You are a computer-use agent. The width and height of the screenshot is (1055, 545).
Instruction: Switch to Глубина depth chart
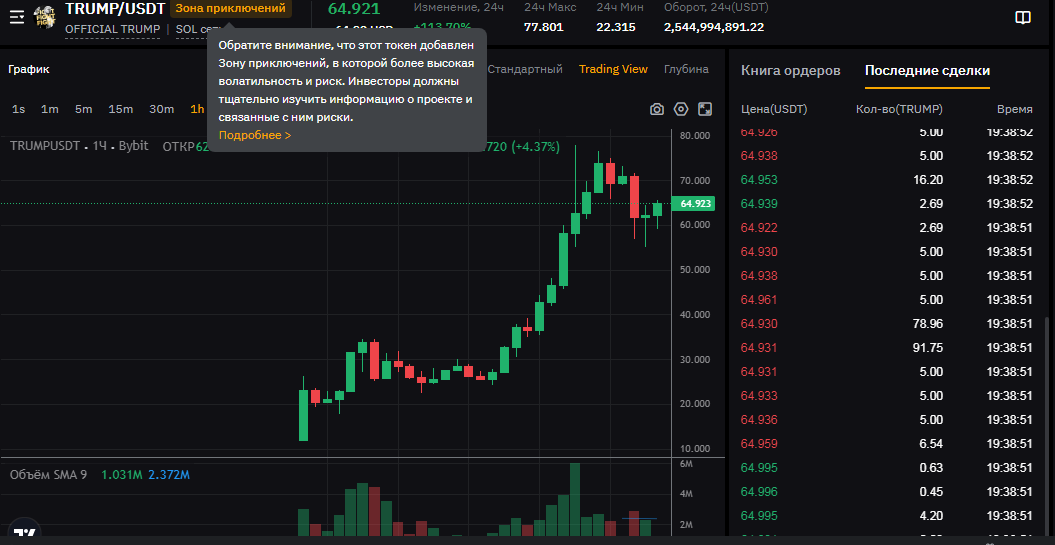[686, 69]
